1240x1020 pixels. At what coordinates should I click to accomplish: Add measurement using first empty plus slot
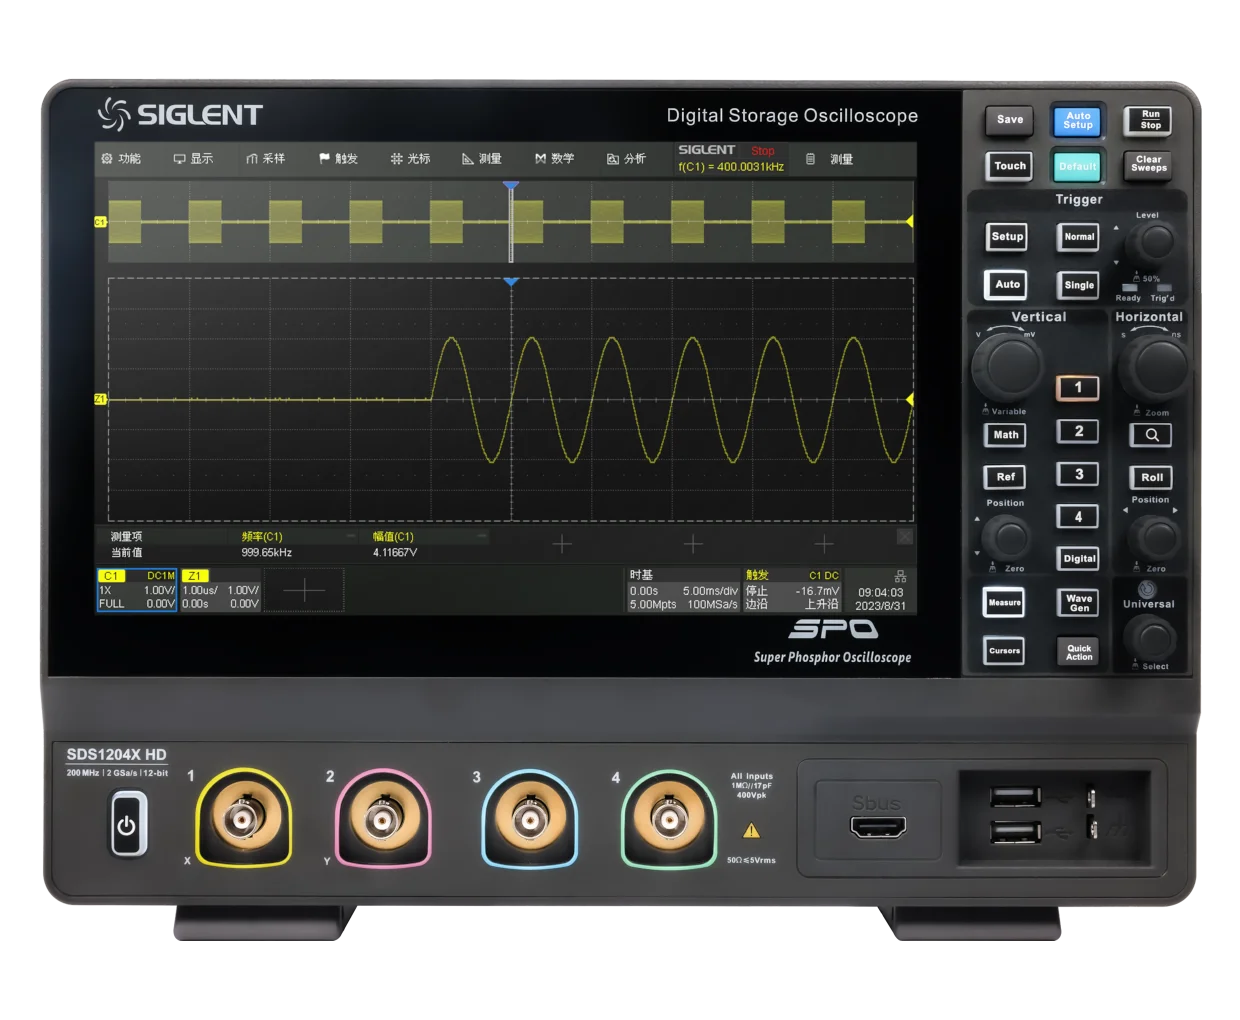tap(562, 544)
